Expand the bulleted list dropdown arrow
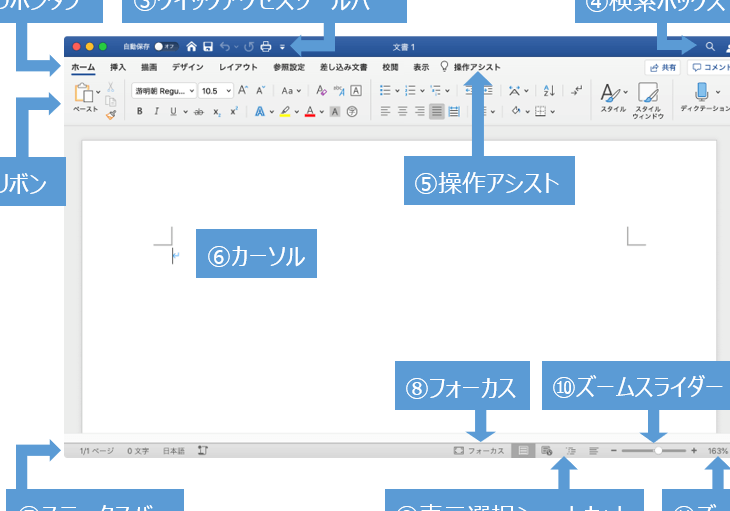 click(x=397, y=91)
